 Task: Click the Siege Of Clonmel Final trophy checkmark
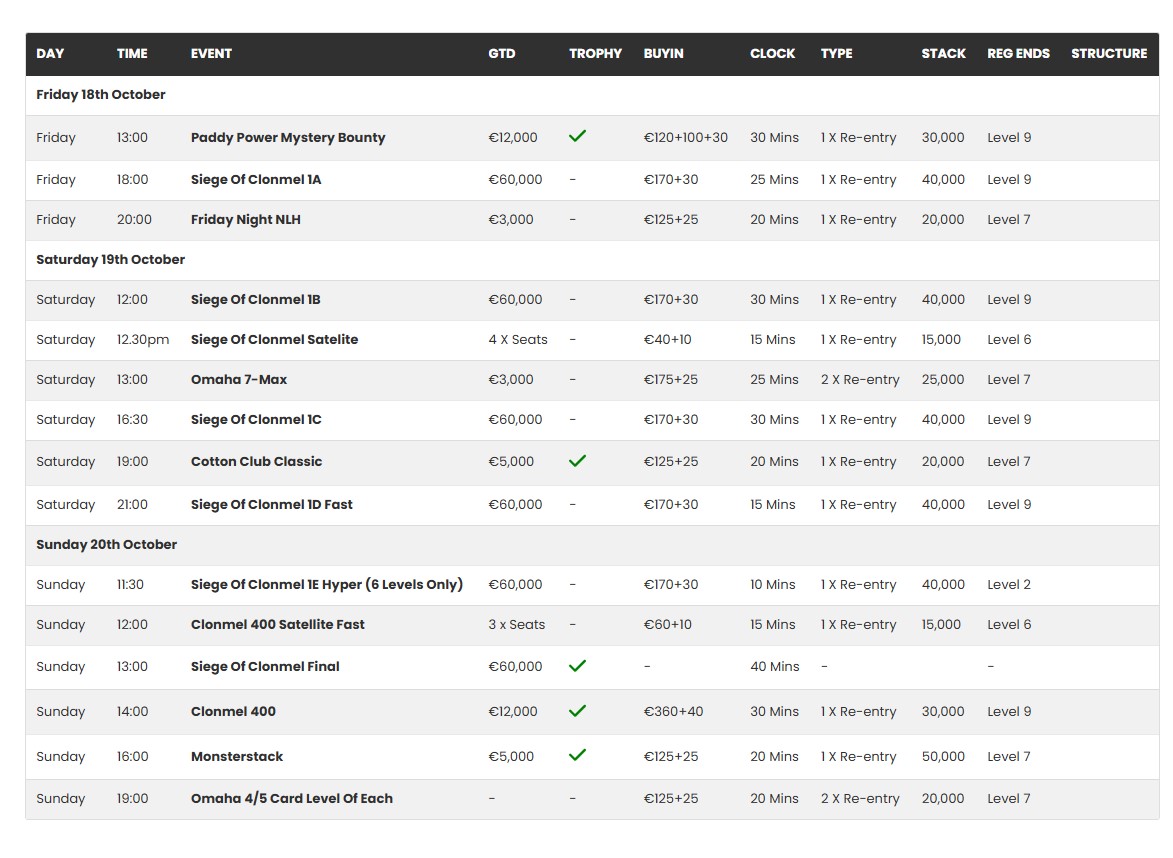coord(577,666)
